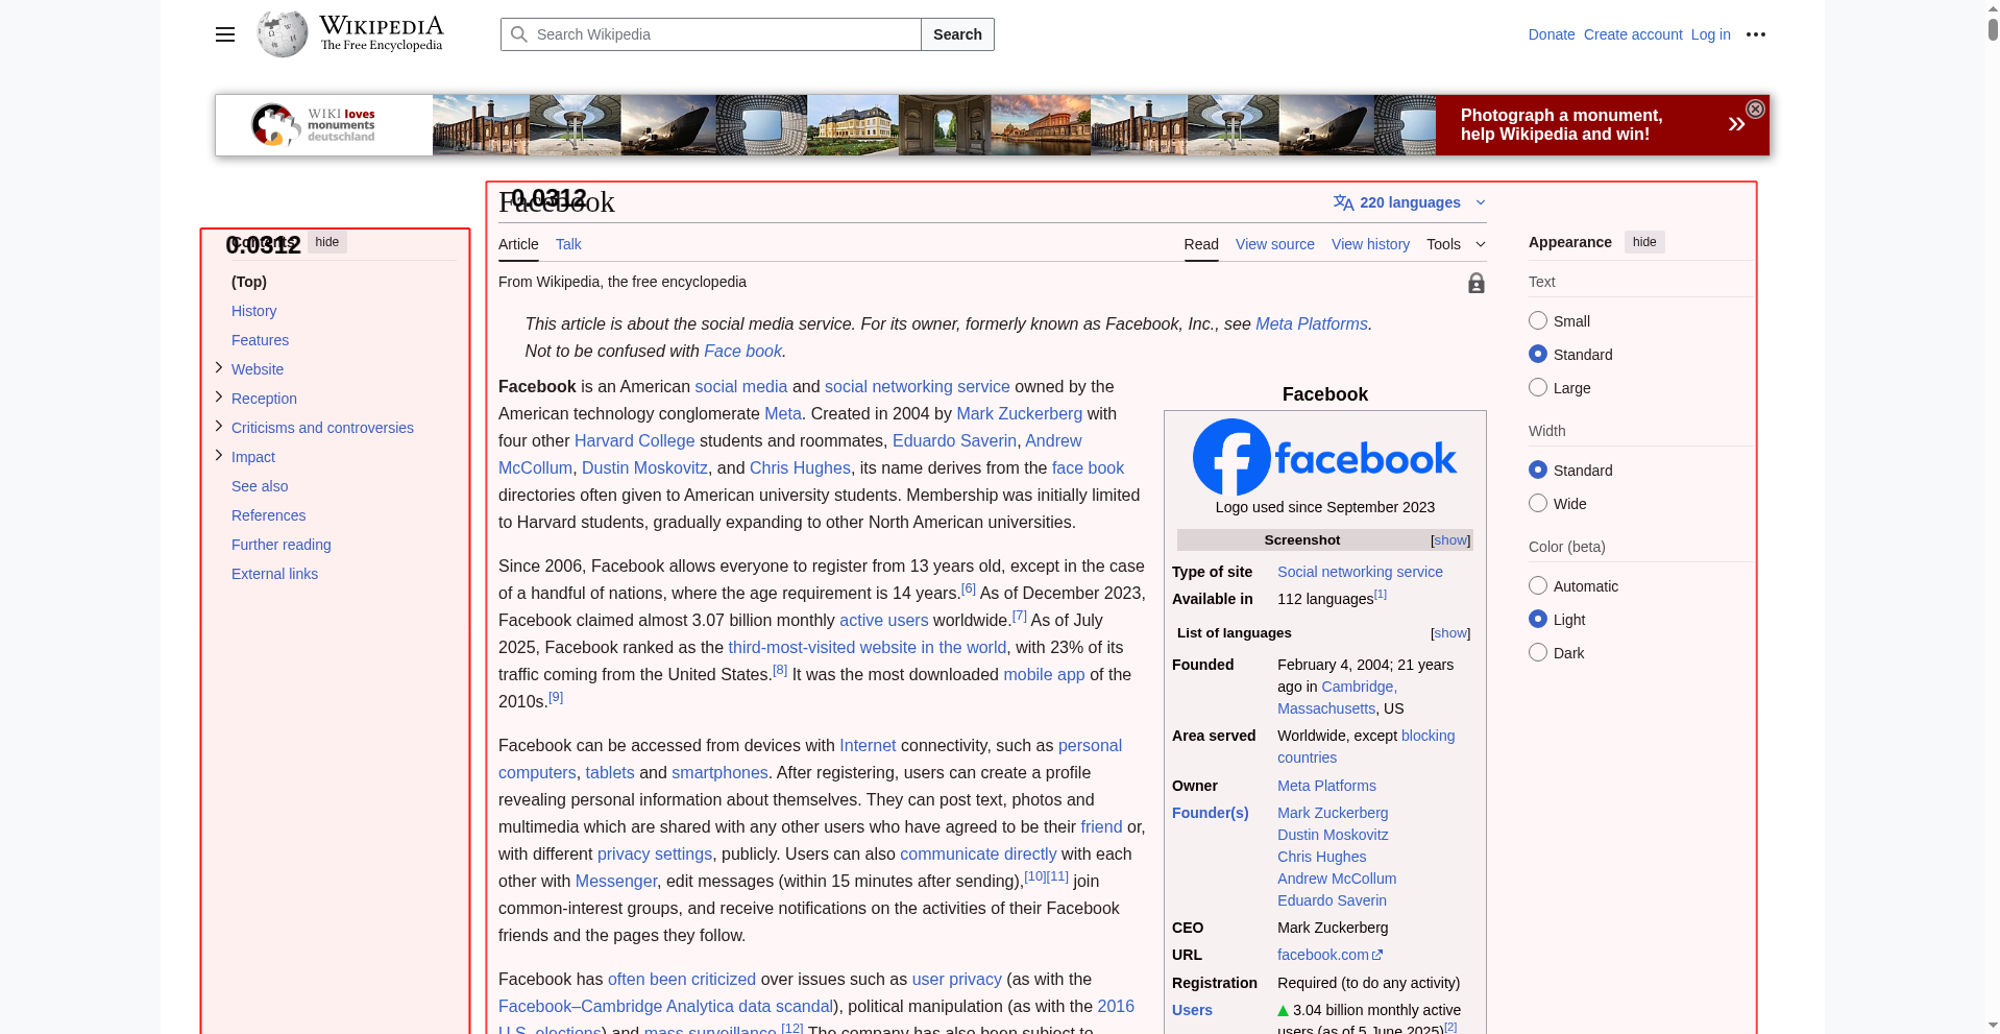Close the Wiki Loves Monuments banner
The height and width of the screenshot is (1034, 2000).
(1755, 109)
